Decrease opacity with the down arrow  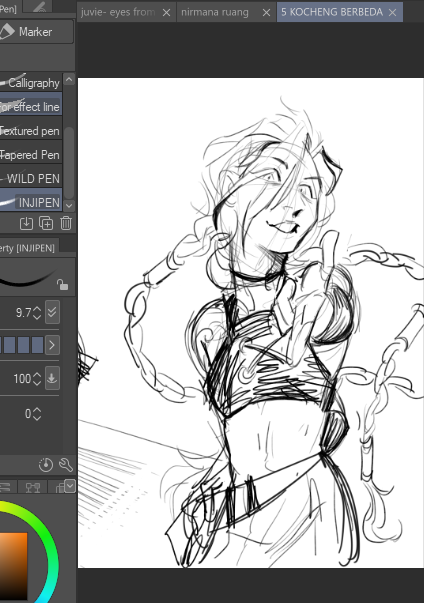click(37, 383)
